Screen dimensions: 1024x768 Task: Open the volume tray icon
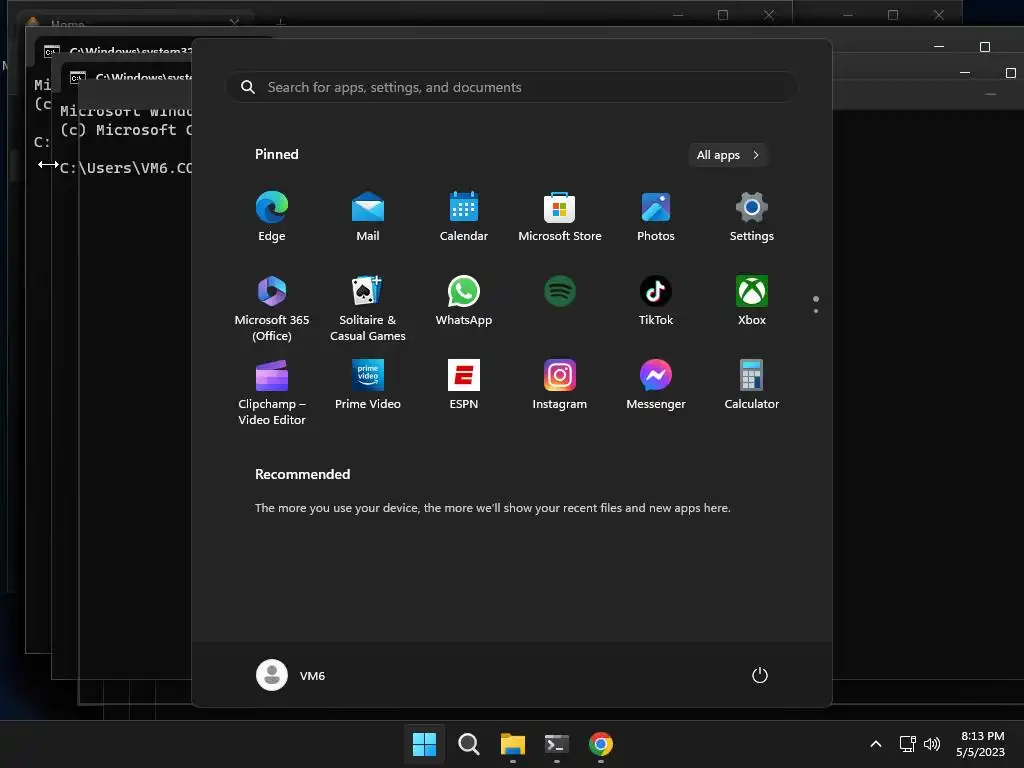[932, 744]
